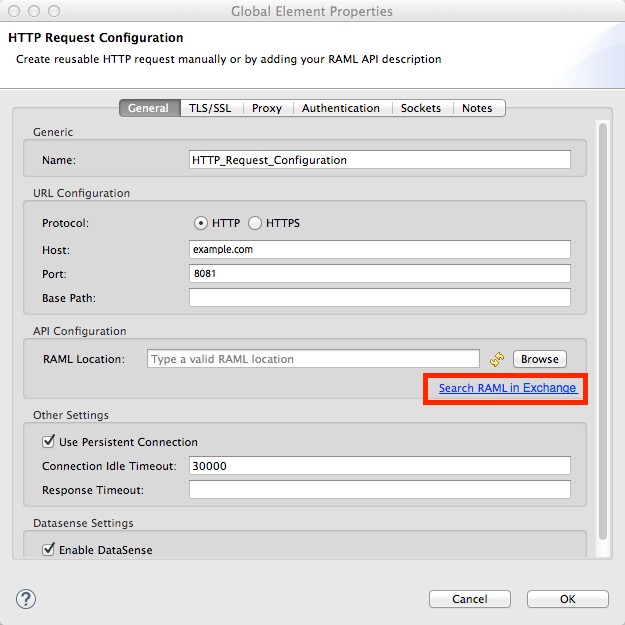Image resolution: width=625 pixels, height=625 pixels.
Task: Confirm the dialog with OK
Action: pos(567,599)
